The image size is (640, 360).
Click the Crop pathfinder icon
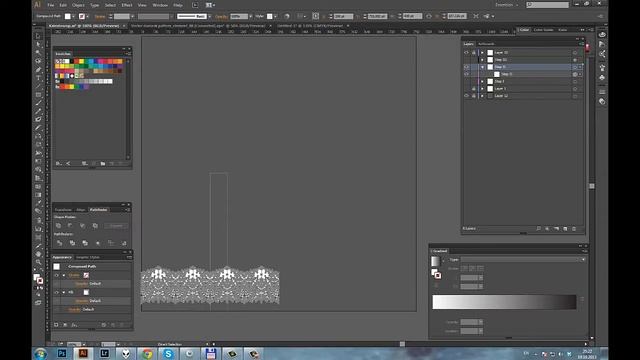point(98,243)
